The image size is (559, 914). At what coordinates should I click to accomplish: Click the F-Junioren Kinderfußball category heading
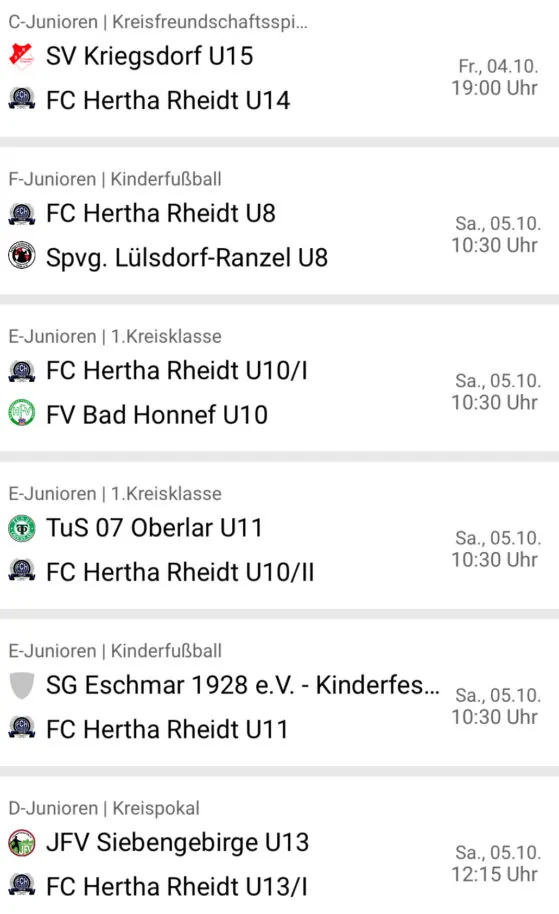115,179
